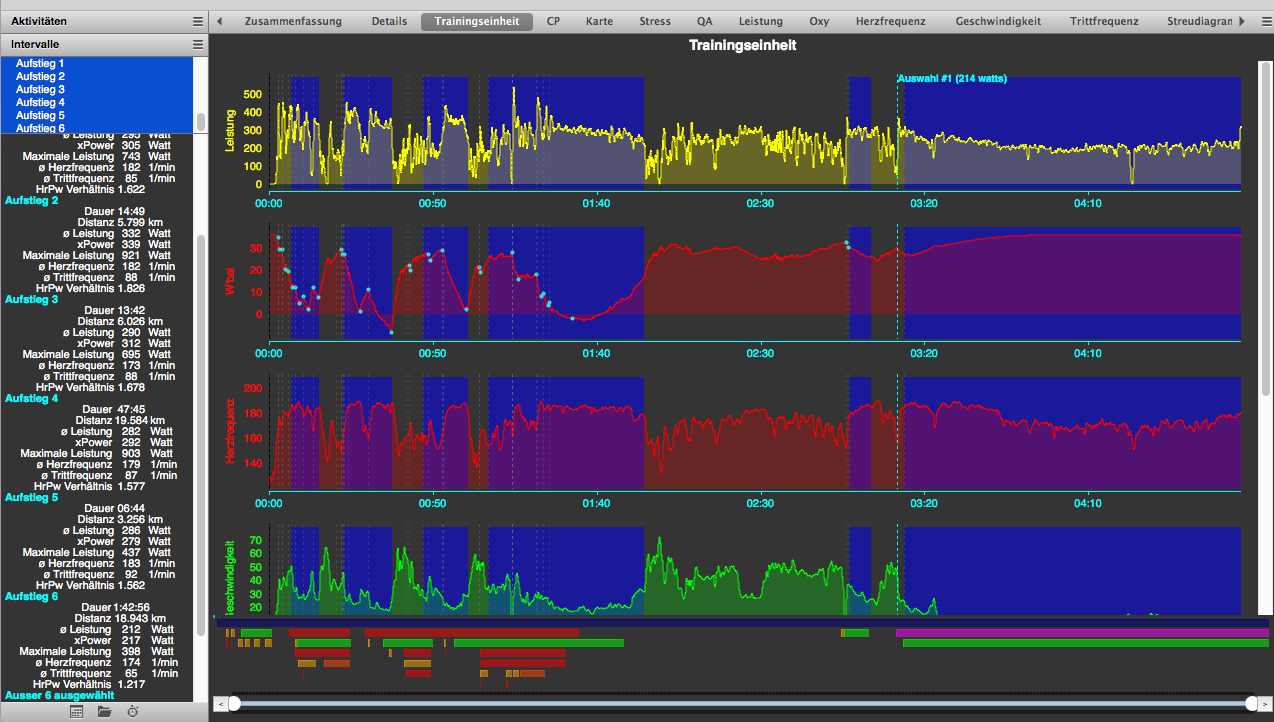Open the Streudiagramm tab
The width and height of the screenshot is (1274, 722).
coord(1199,21)
